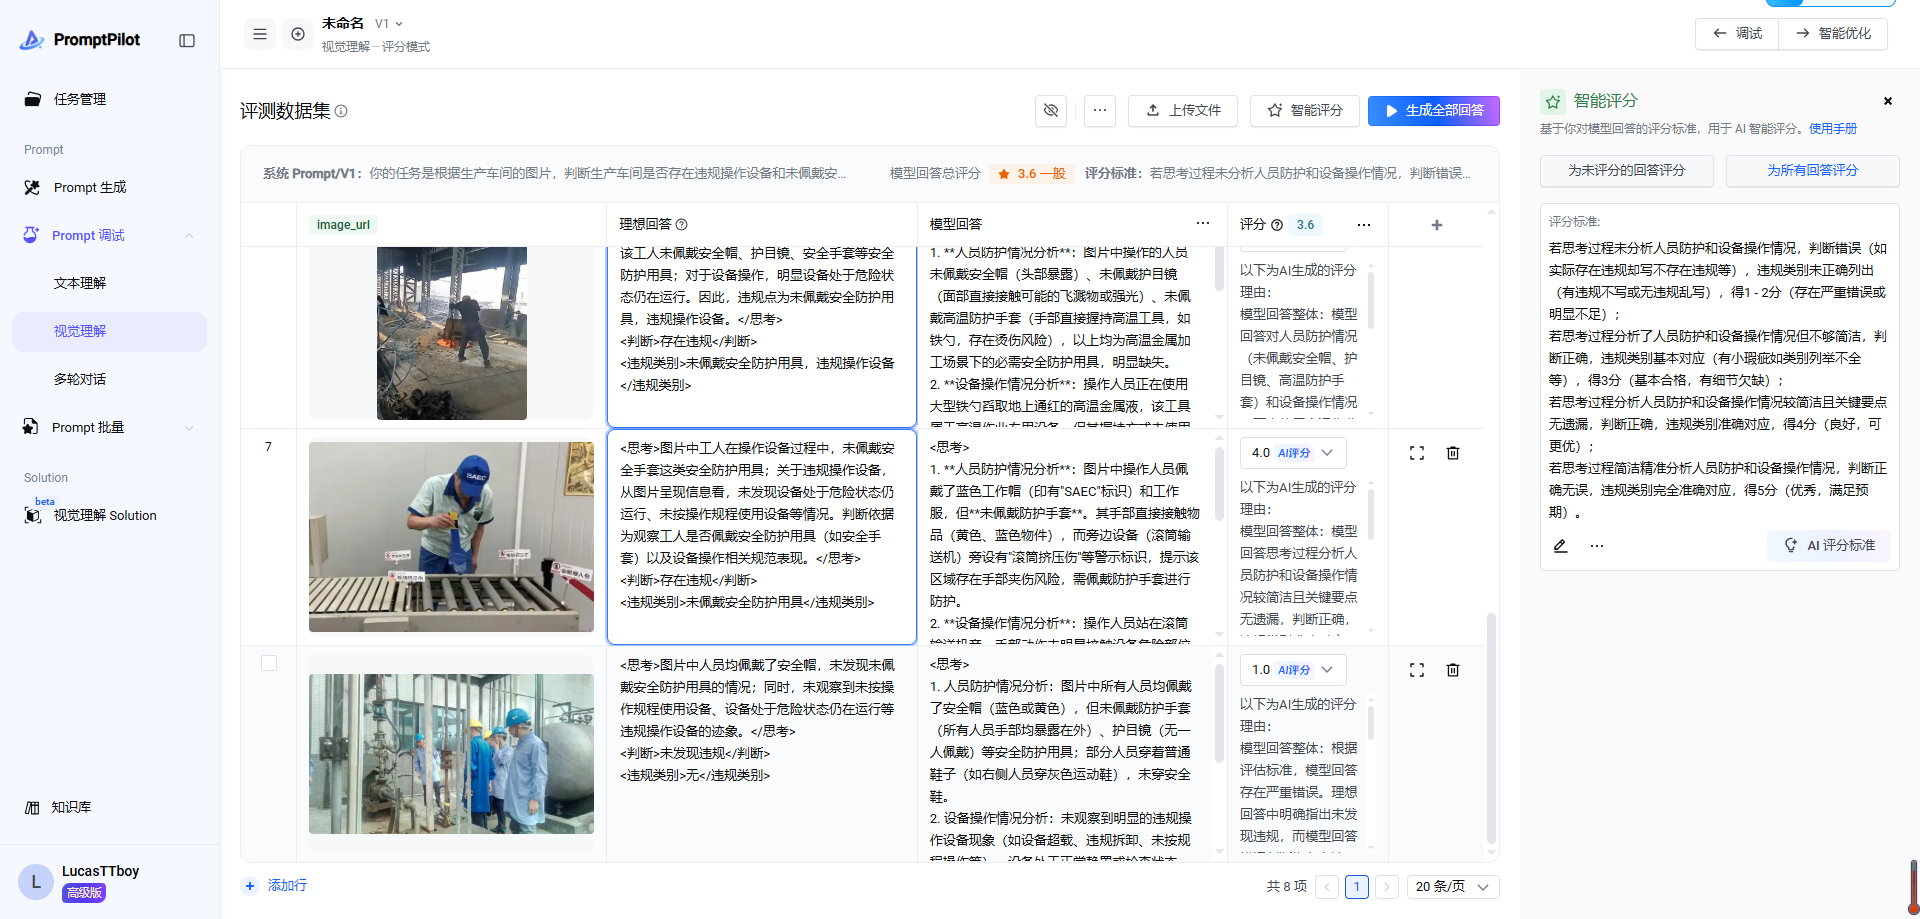Open the V1 version dropdown
Viewport: 1920px width, 919px height.
coord(389,24)
